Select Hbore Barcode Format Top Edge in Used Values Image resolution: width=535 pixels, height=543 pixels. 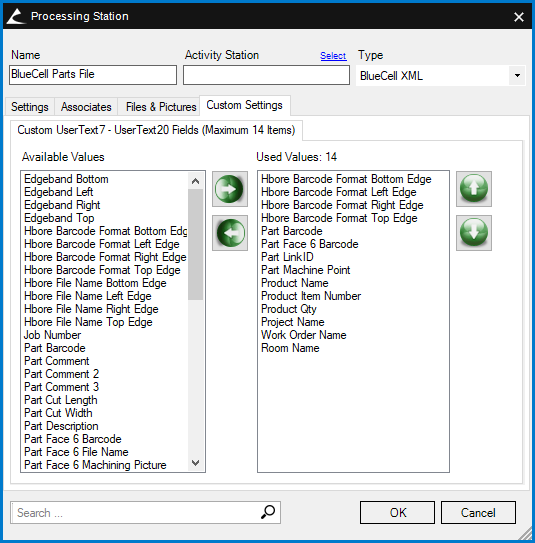point(339,218)
